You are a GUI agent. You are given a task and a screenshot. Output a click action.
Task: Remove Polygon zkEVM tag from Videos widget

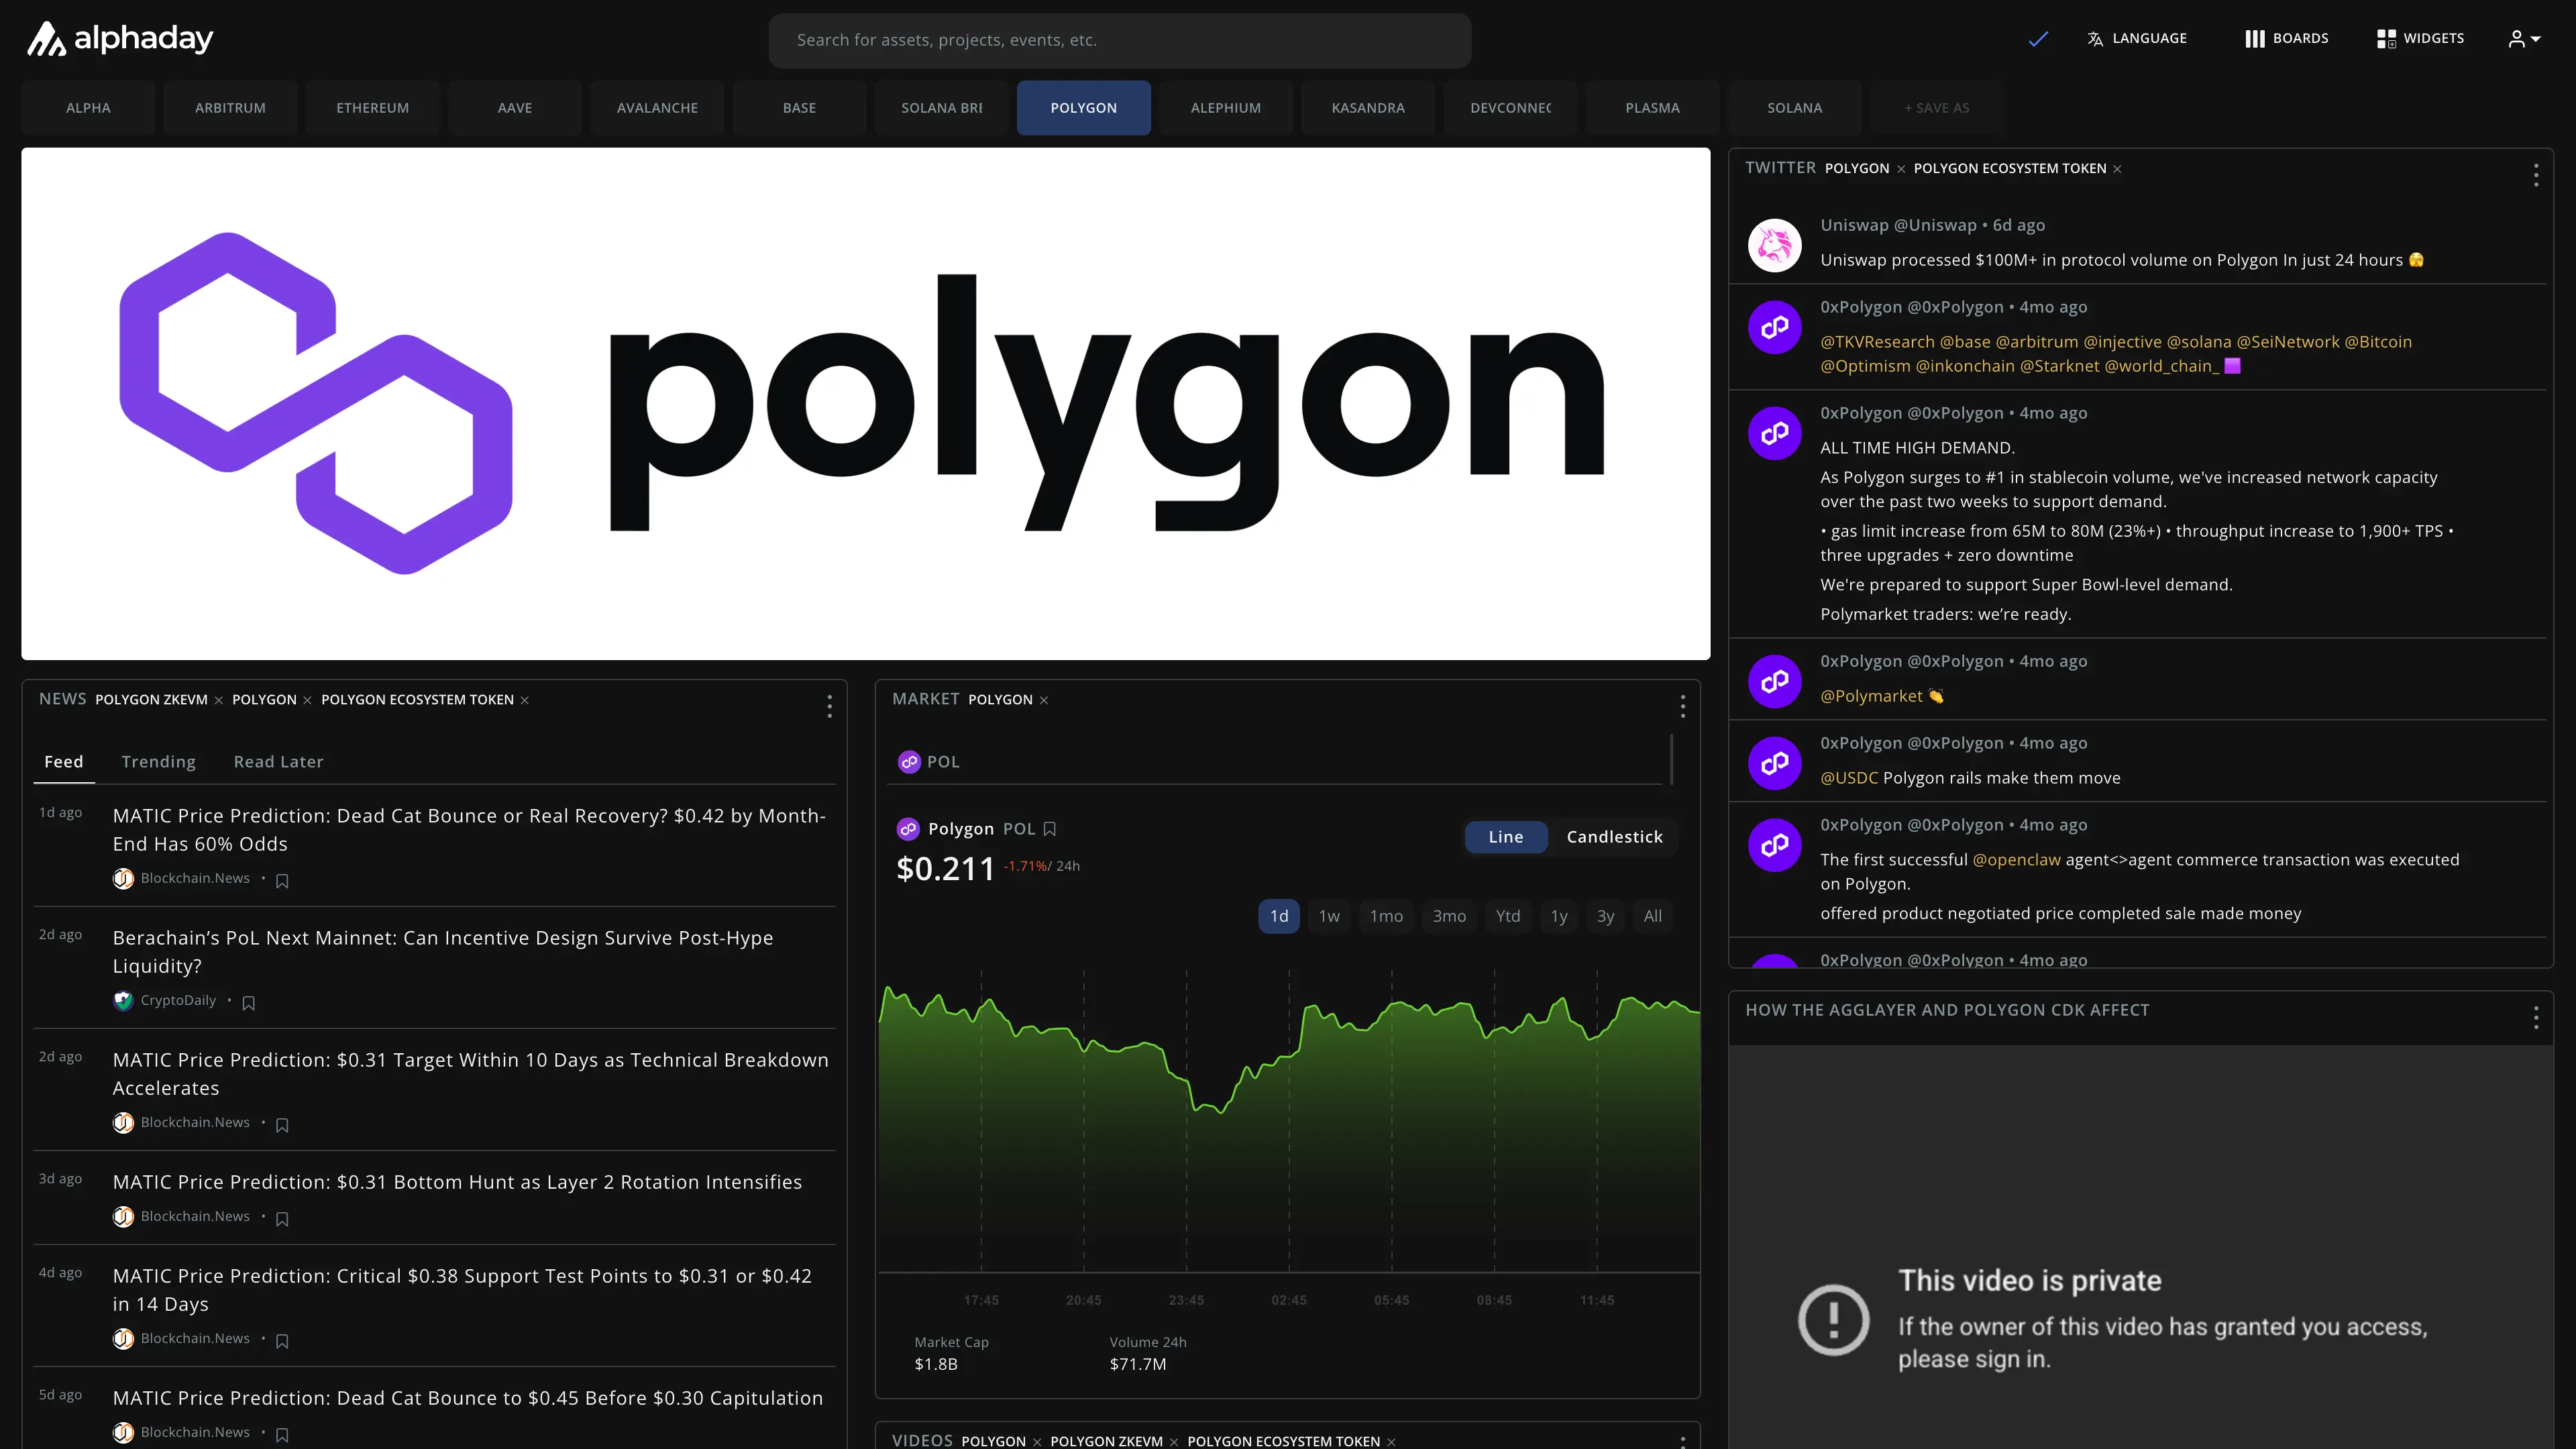1174,1442
